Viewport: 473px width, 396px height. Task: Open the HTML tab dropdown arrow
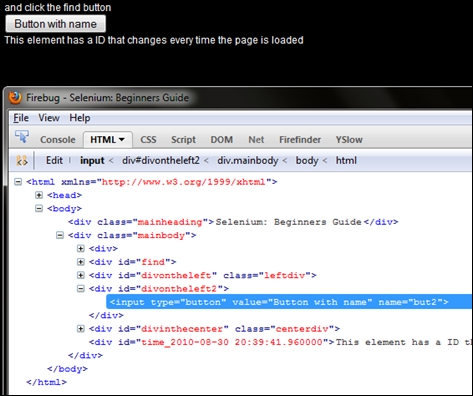click(x=122, y=140)
